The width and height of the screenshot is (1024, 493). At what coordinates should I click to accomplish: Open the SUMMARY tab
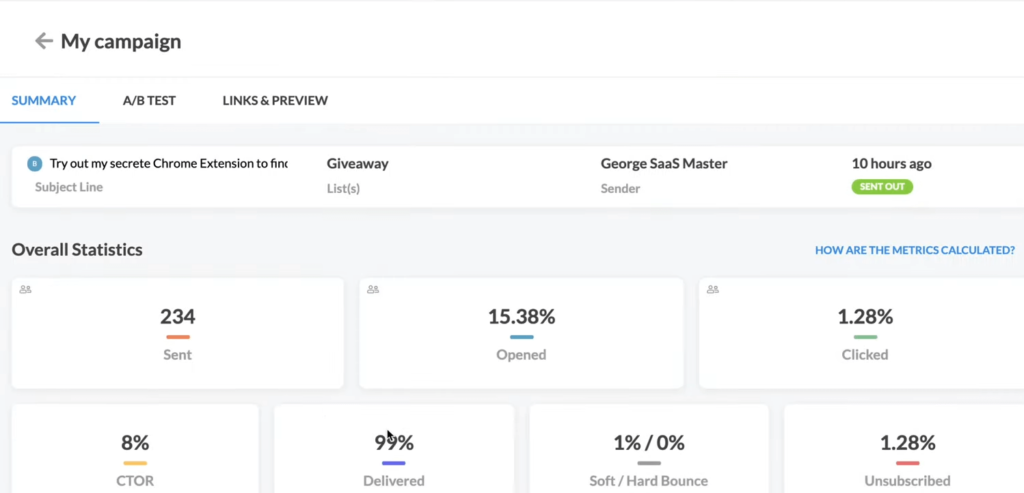click(44, 101)
